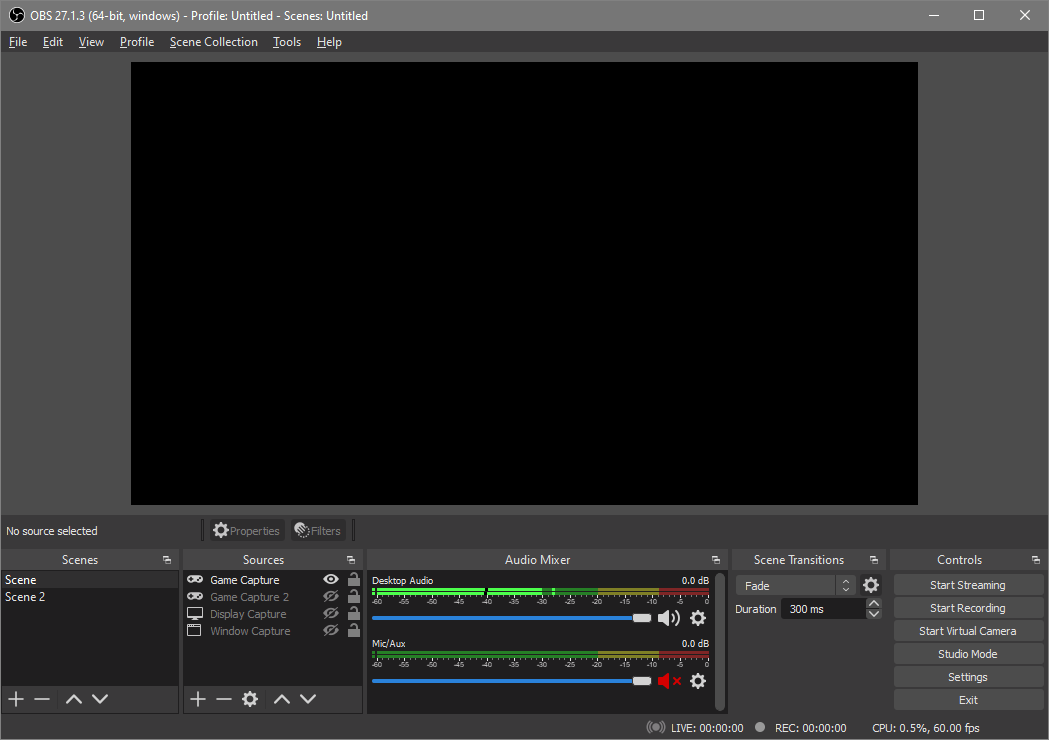Click the Start Recording button

point(967,608)
